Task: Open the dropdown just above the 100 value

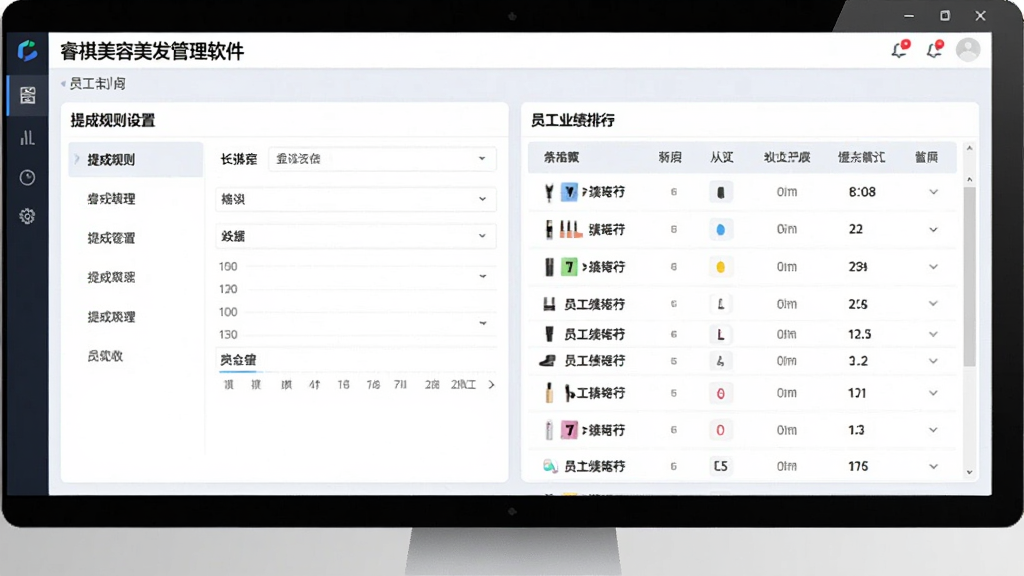Action: click(355, 236)
